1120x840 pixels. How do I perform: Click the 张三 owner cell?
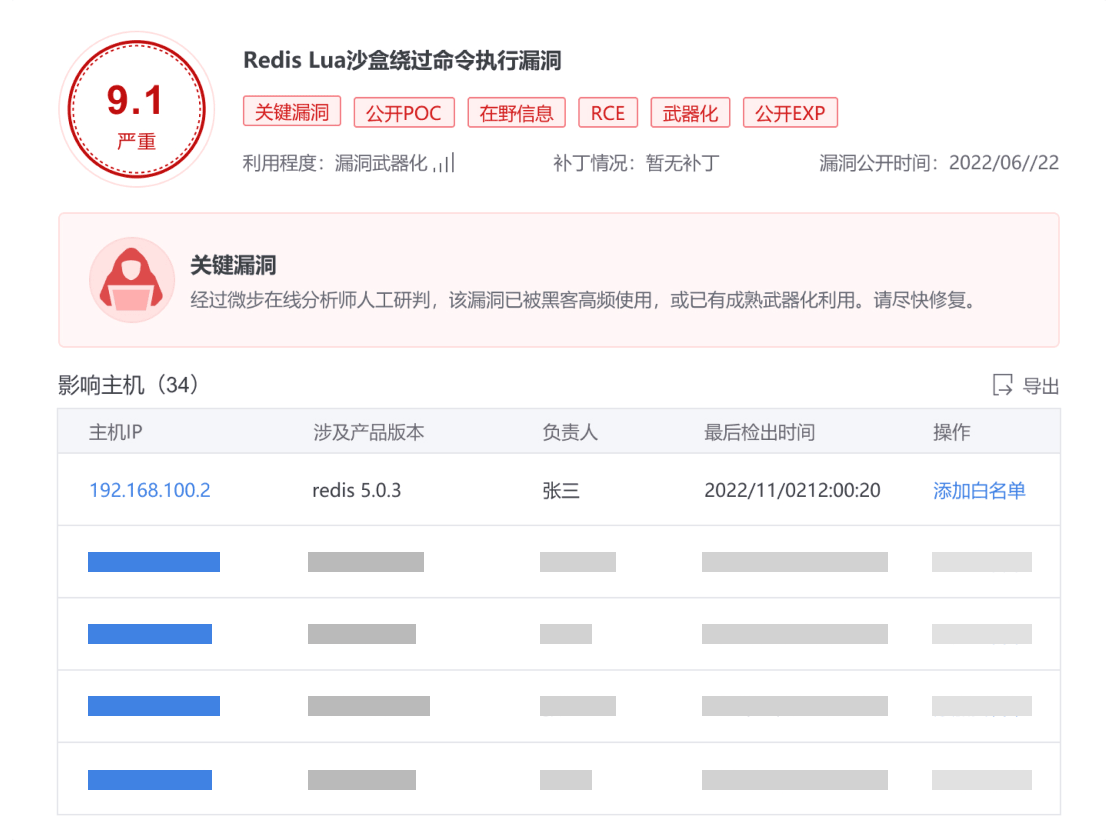(561, 490)
